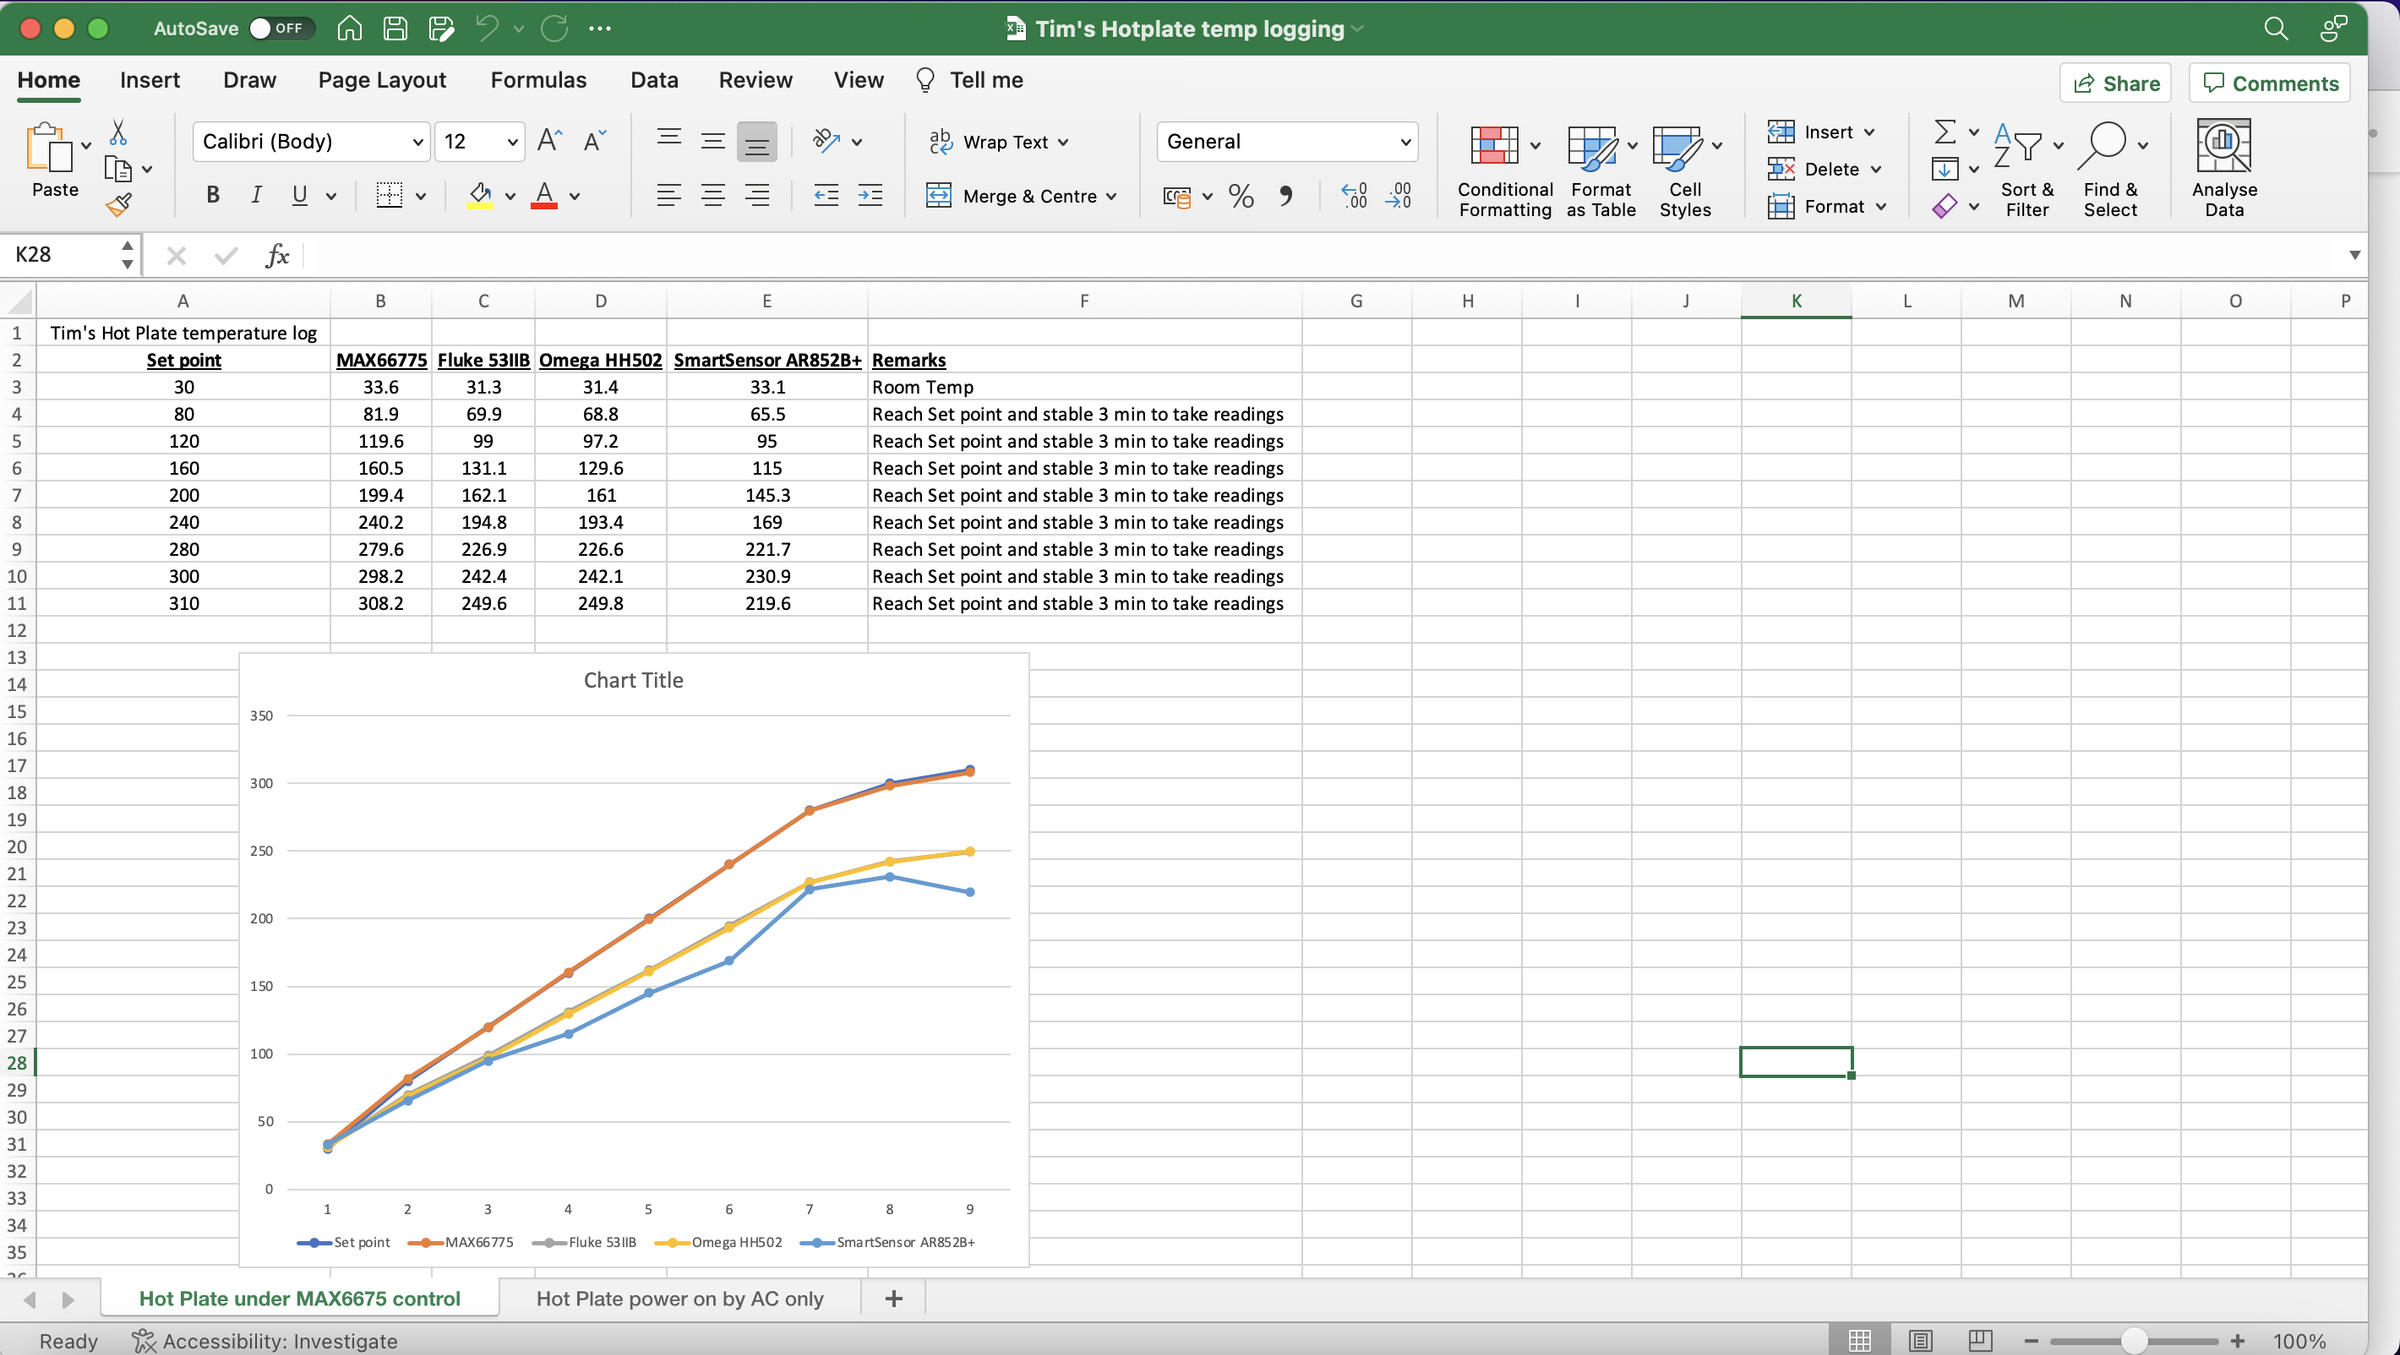
Task: Click the Percent Style icon
Action: click(1241, 196)
